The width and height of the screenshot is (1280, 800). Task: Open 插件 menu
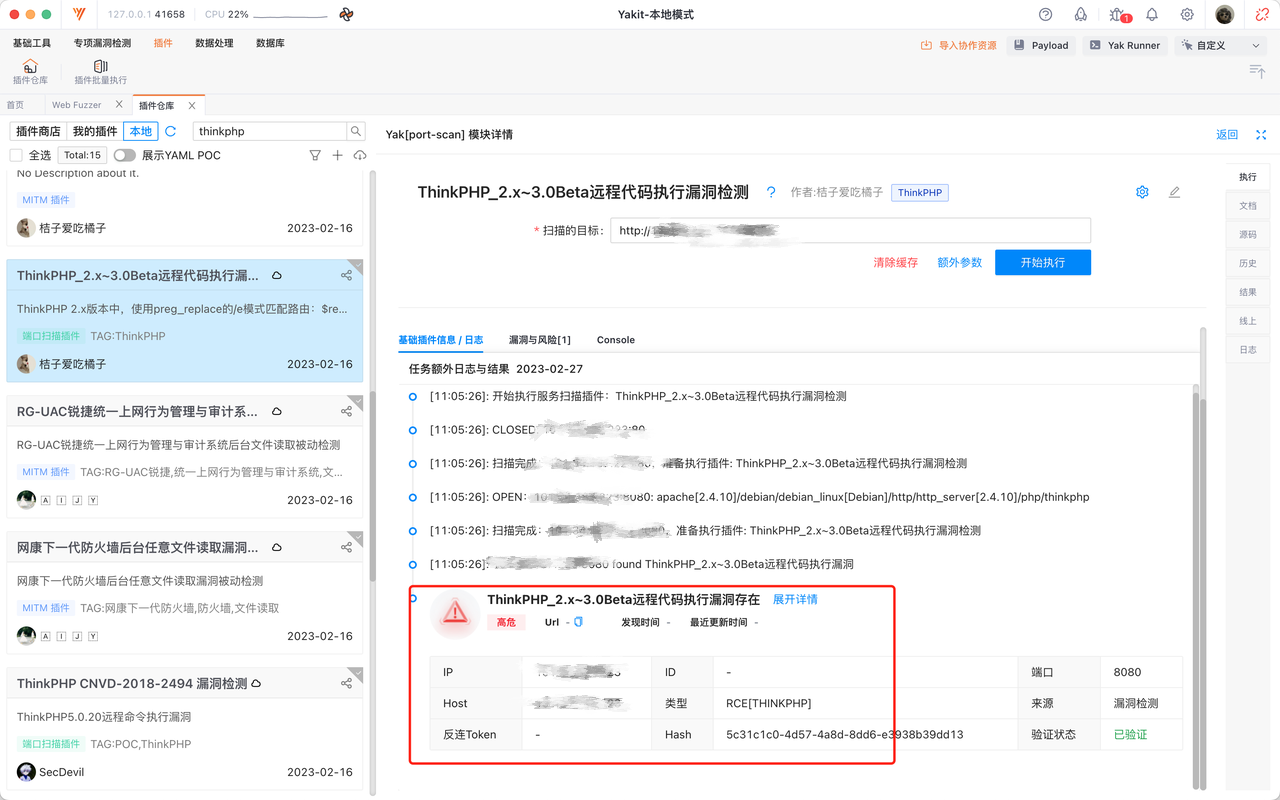point(163,43)
